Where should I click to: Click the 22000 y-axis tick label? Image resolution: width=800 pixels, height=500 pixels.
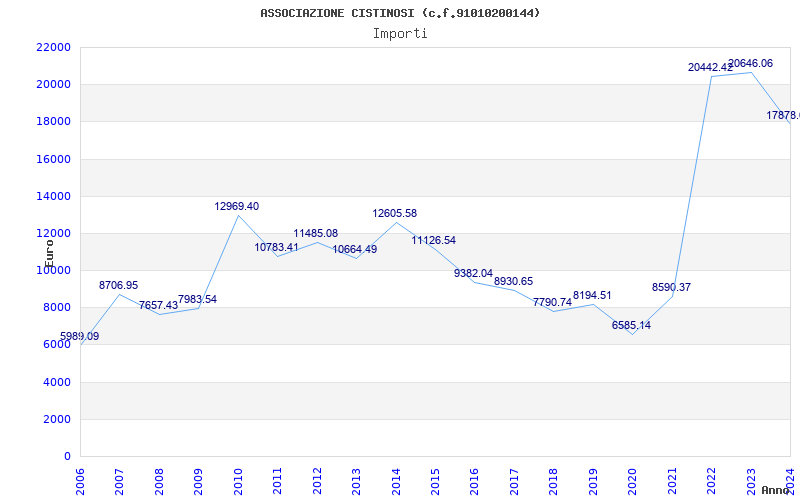coord(53,48)
